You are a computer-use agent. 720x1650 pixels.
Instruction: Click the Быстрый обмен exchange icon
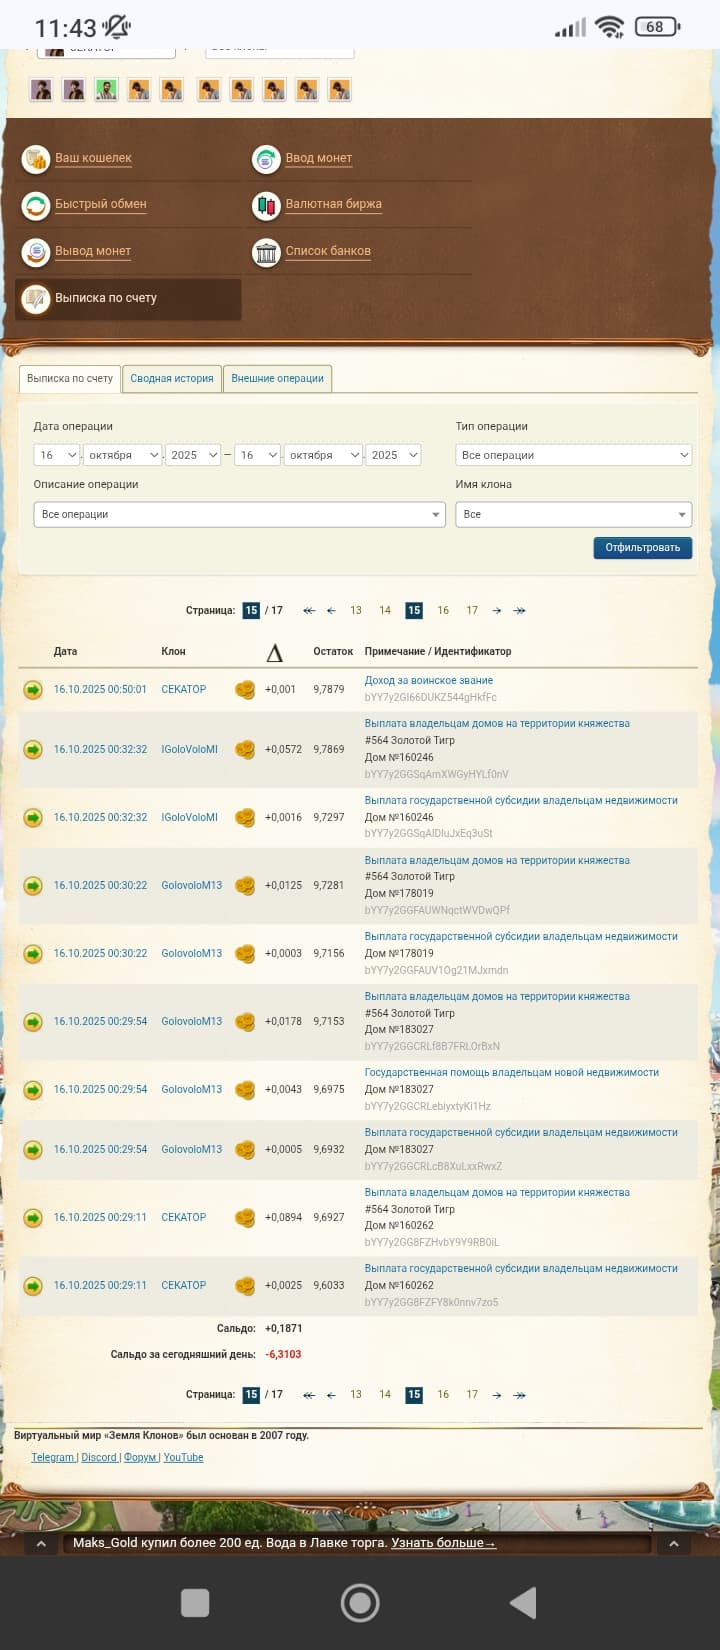point(36,205)
